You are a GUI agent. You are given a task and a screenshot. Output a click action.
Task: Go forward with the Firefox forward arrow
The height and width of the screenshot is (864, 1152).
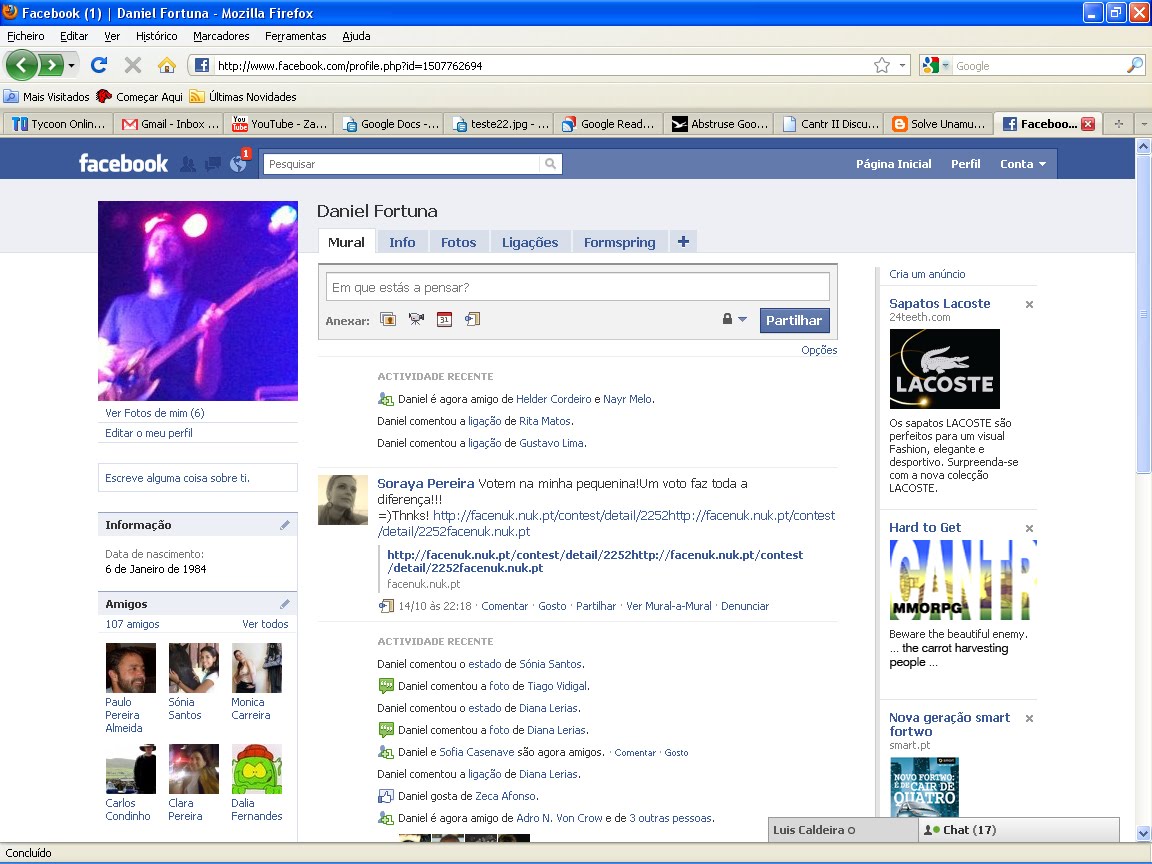pyautogui.click(x=50, y=65)
